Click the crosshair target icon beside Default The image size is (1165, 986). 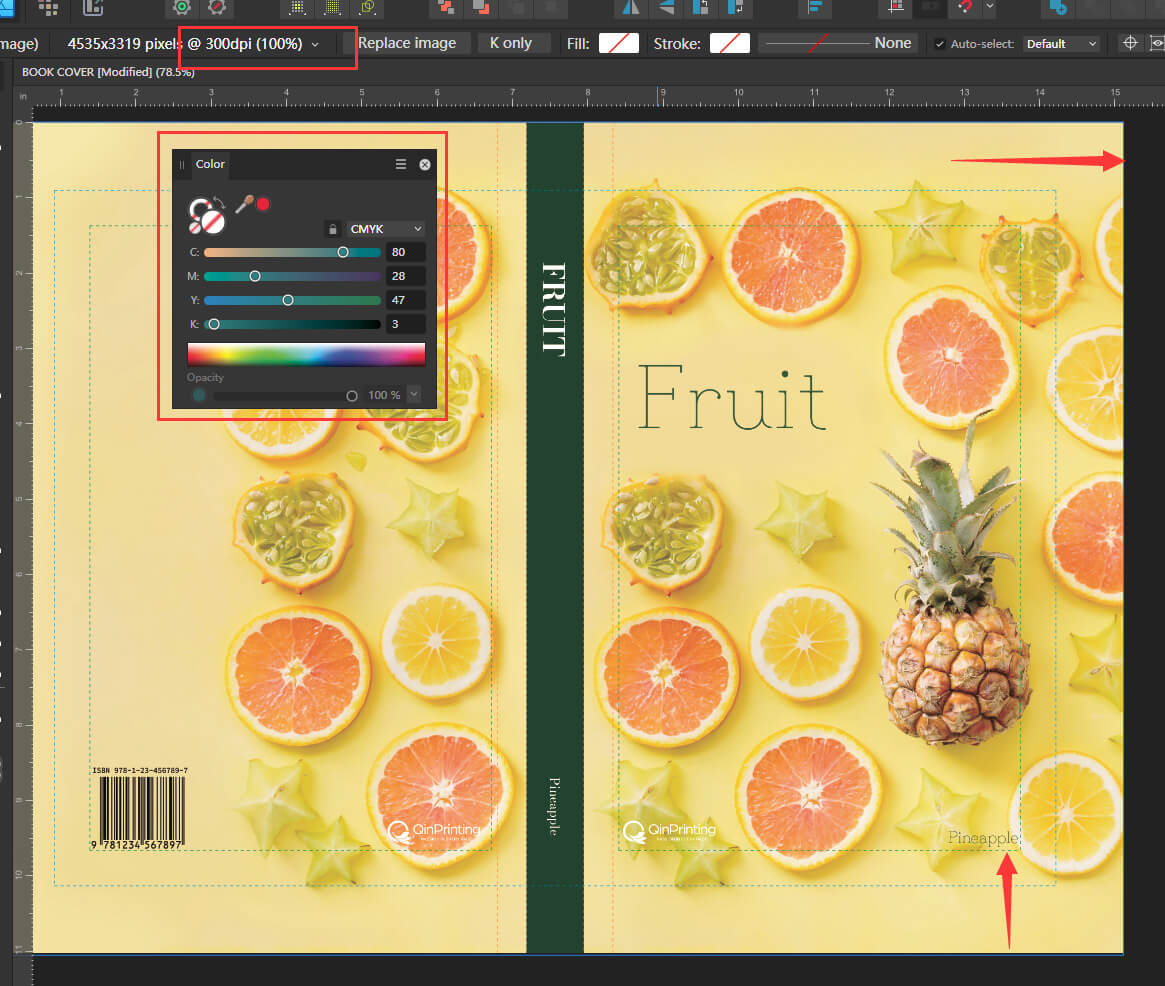pyautogui.click(x=1131, y=43)
